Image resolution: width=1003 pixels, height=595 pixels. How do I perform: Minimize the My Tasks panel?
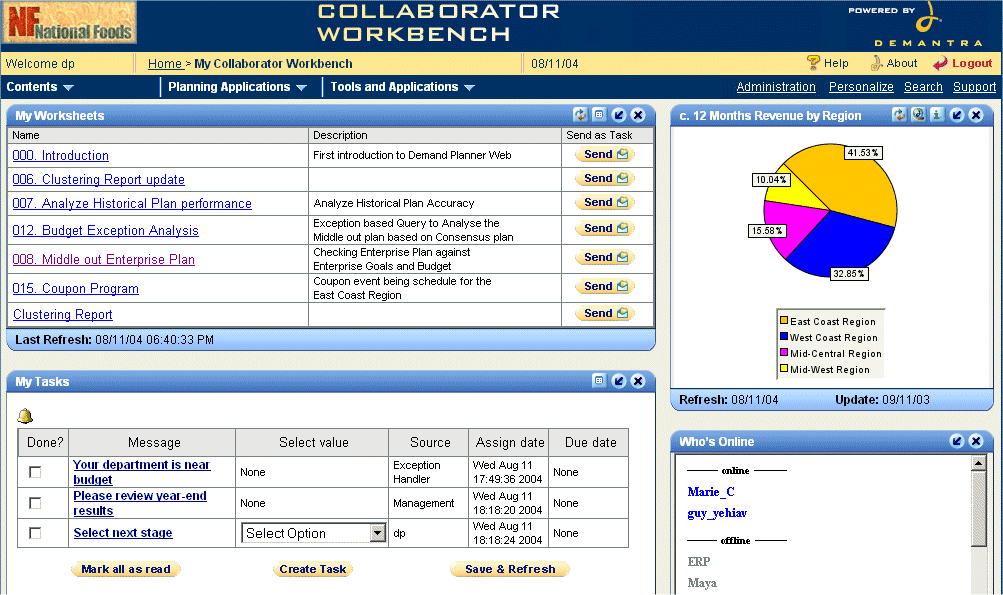click(x=619, y=381)
